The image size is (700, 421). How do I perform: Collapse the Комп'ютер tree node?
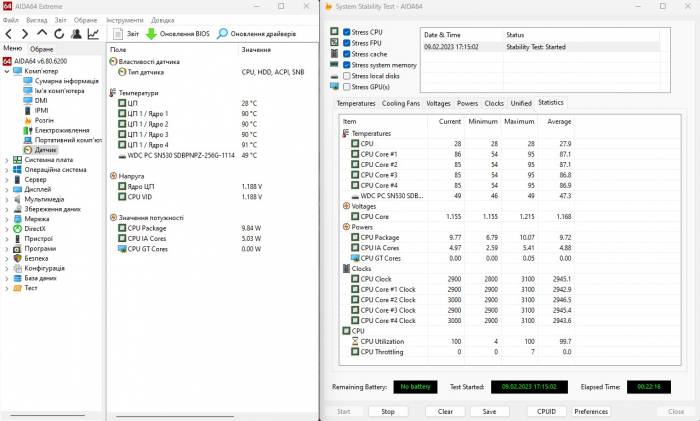click(x=7, y=71)
